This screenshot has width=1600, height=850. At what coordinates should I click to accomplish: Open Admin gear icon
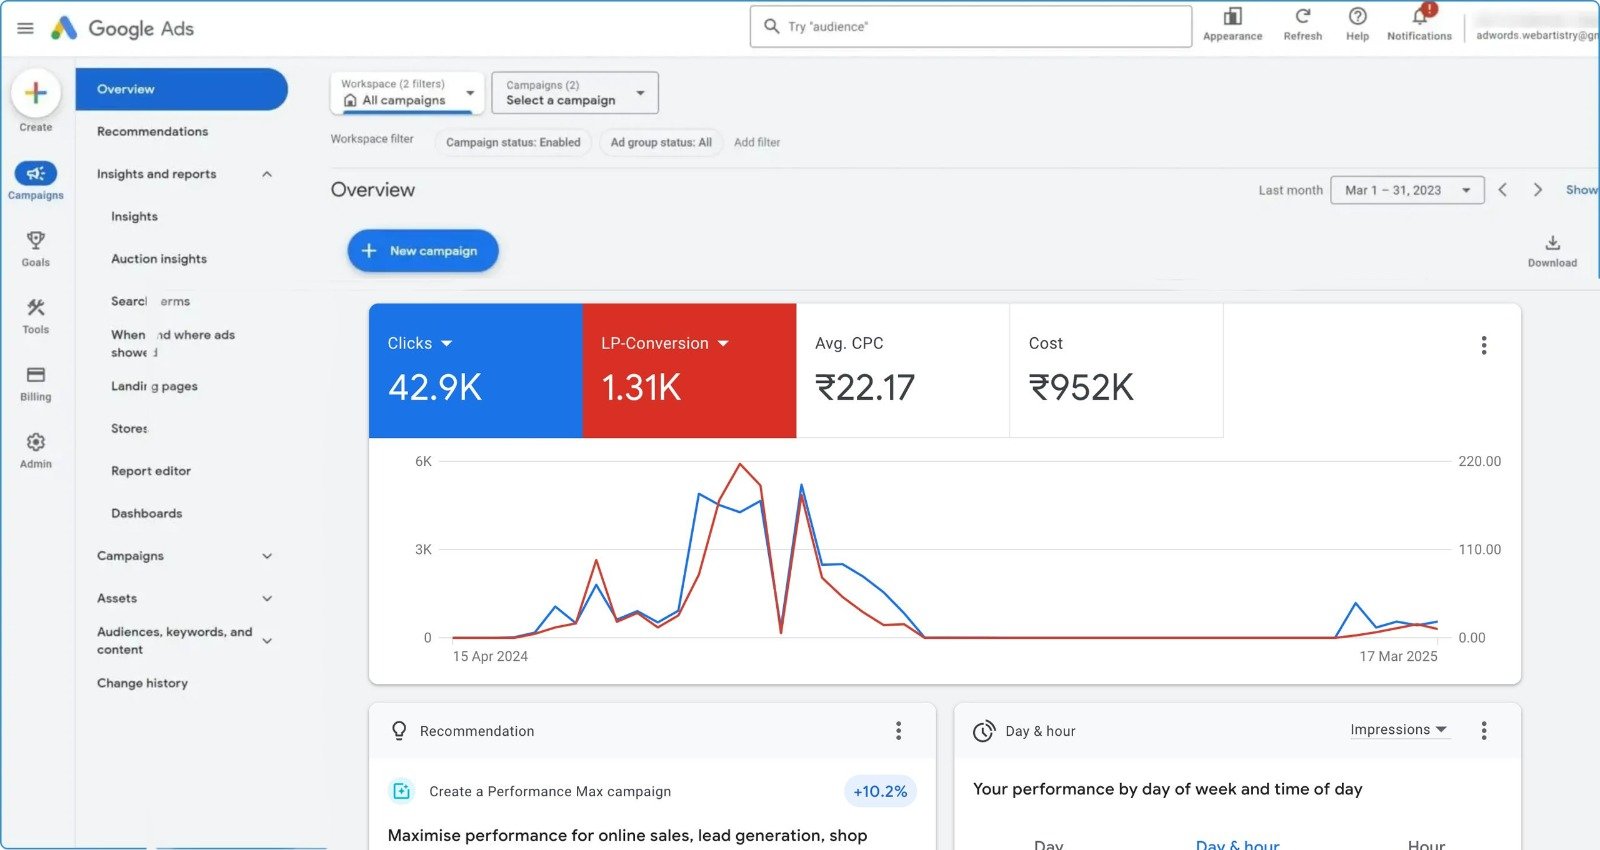36,442
